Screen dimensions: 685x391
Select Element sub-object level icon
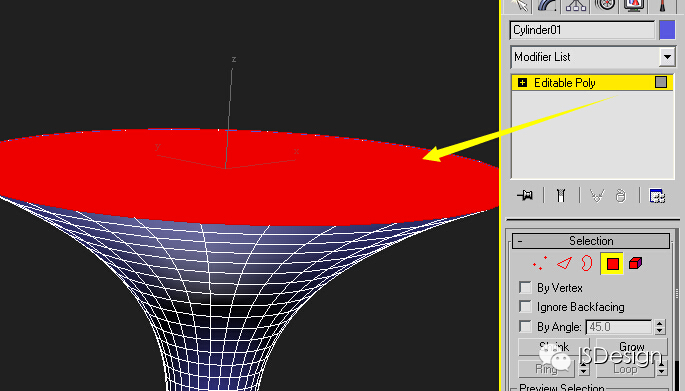(635, 263)
